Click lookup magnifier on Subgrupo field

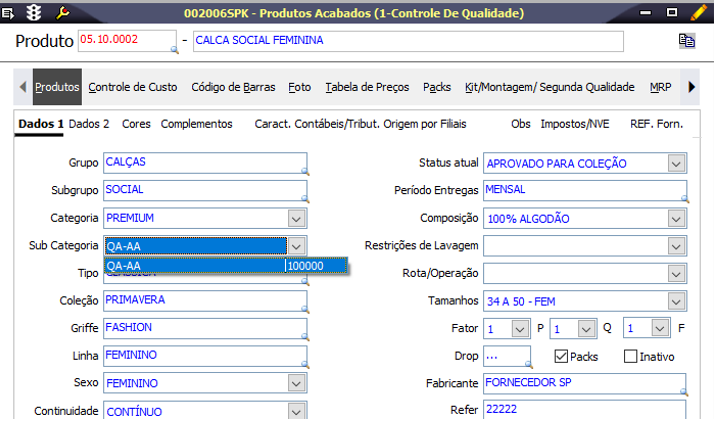(305, 198)
